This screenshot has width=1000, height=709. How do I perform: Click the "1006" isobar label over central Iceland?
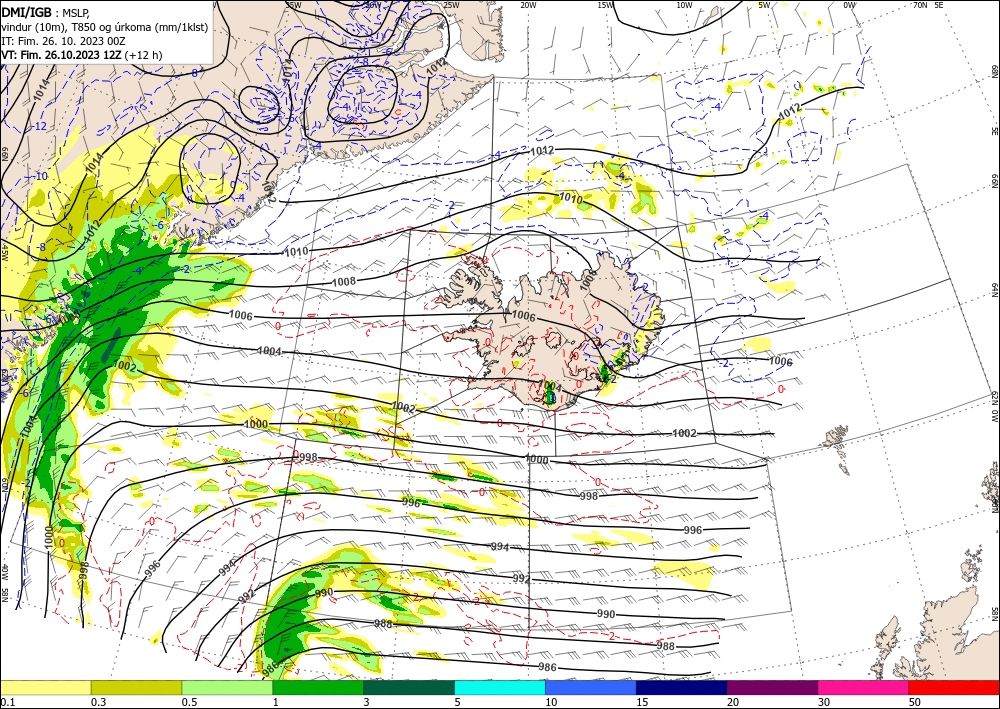(x=524, y=316)
